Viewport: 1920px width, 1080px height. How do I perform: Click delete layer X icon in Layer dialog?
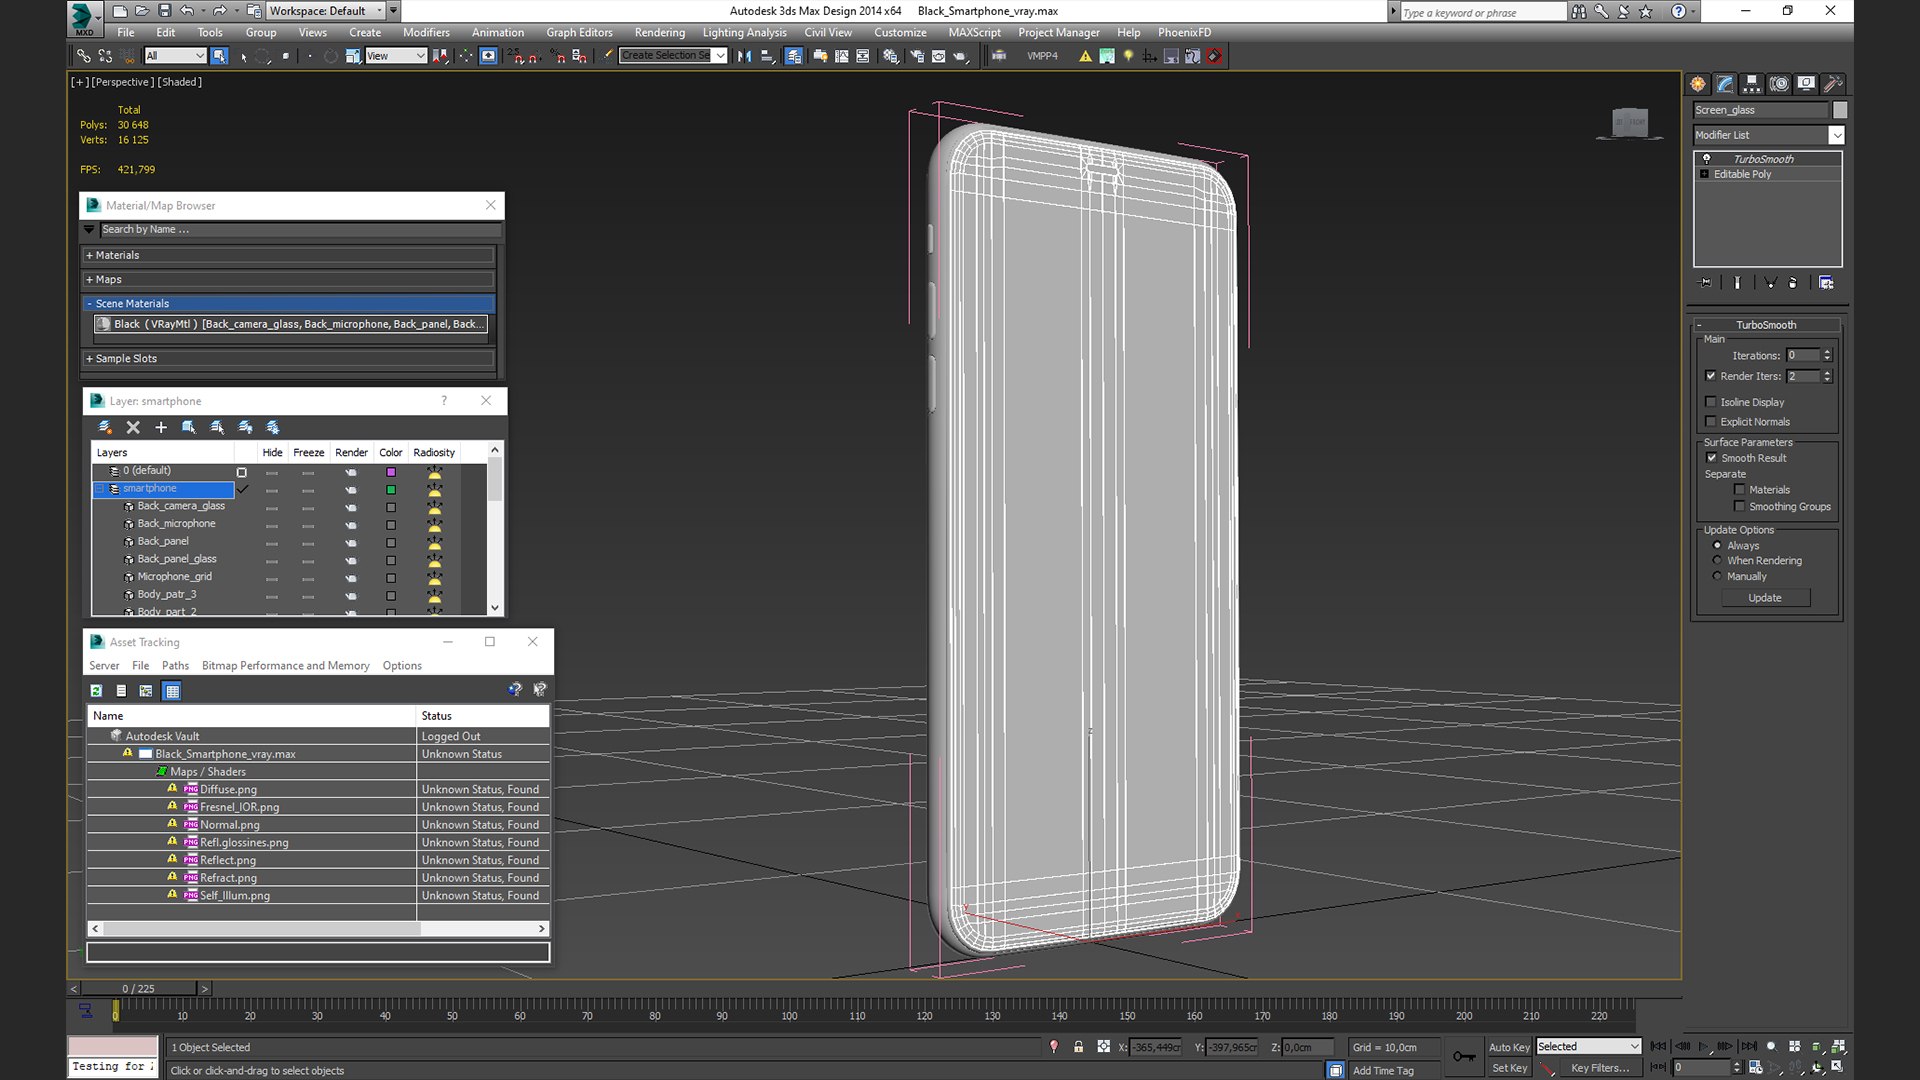[133, 427]
